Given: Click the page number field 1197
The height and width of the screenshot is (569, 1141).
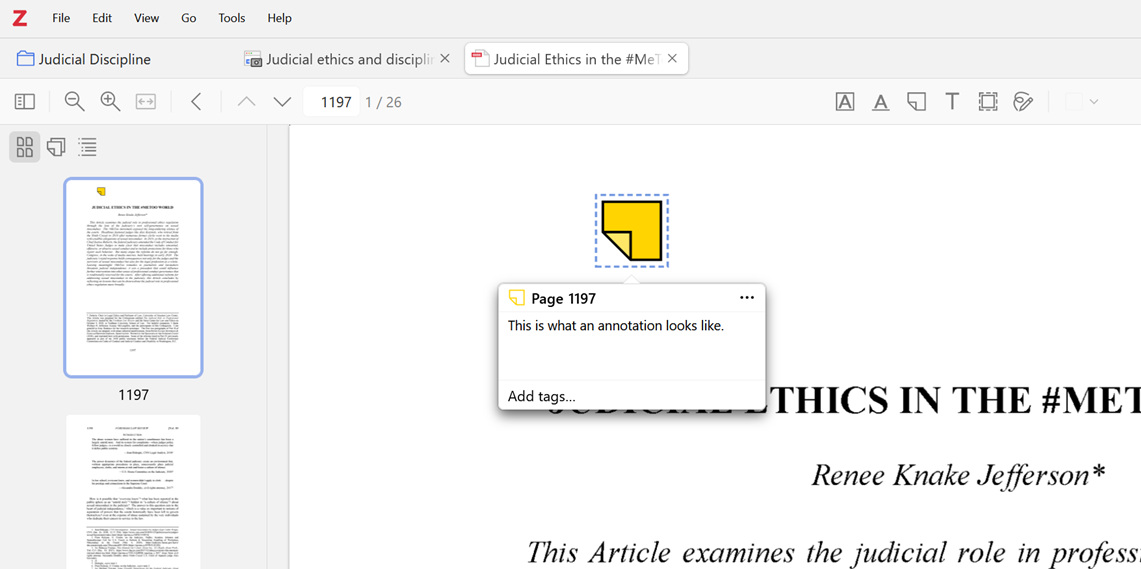Looking at the screenshot, I should [332, 102].
